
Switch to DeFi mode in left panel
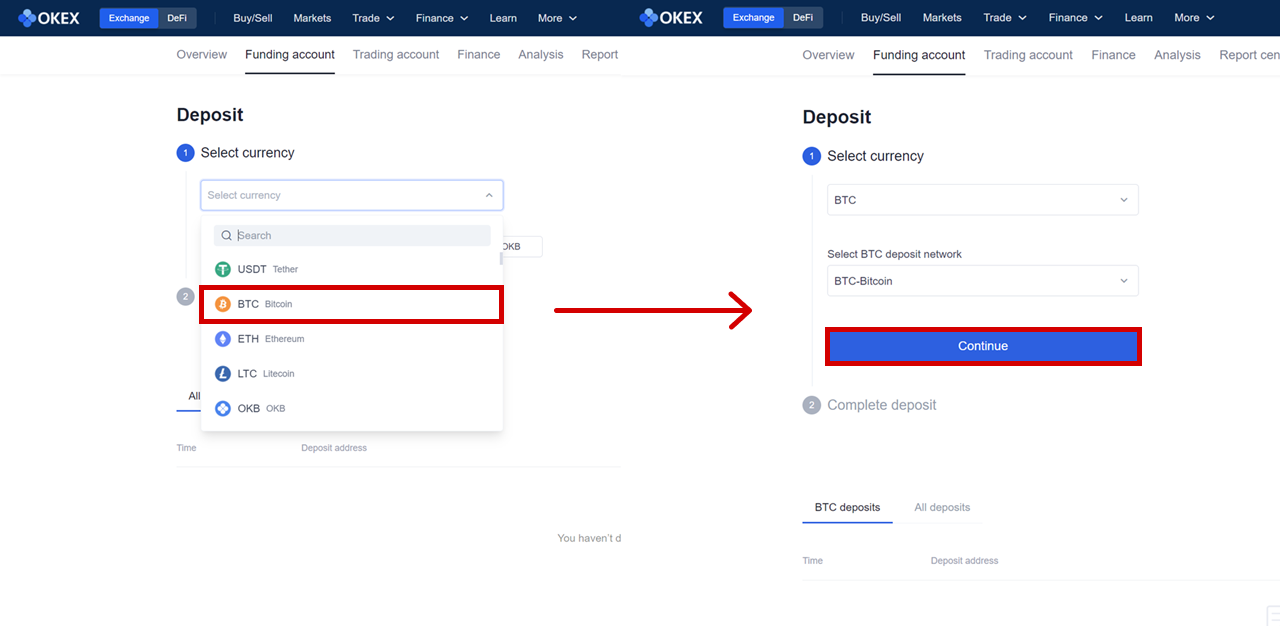[x=177, y=18]
